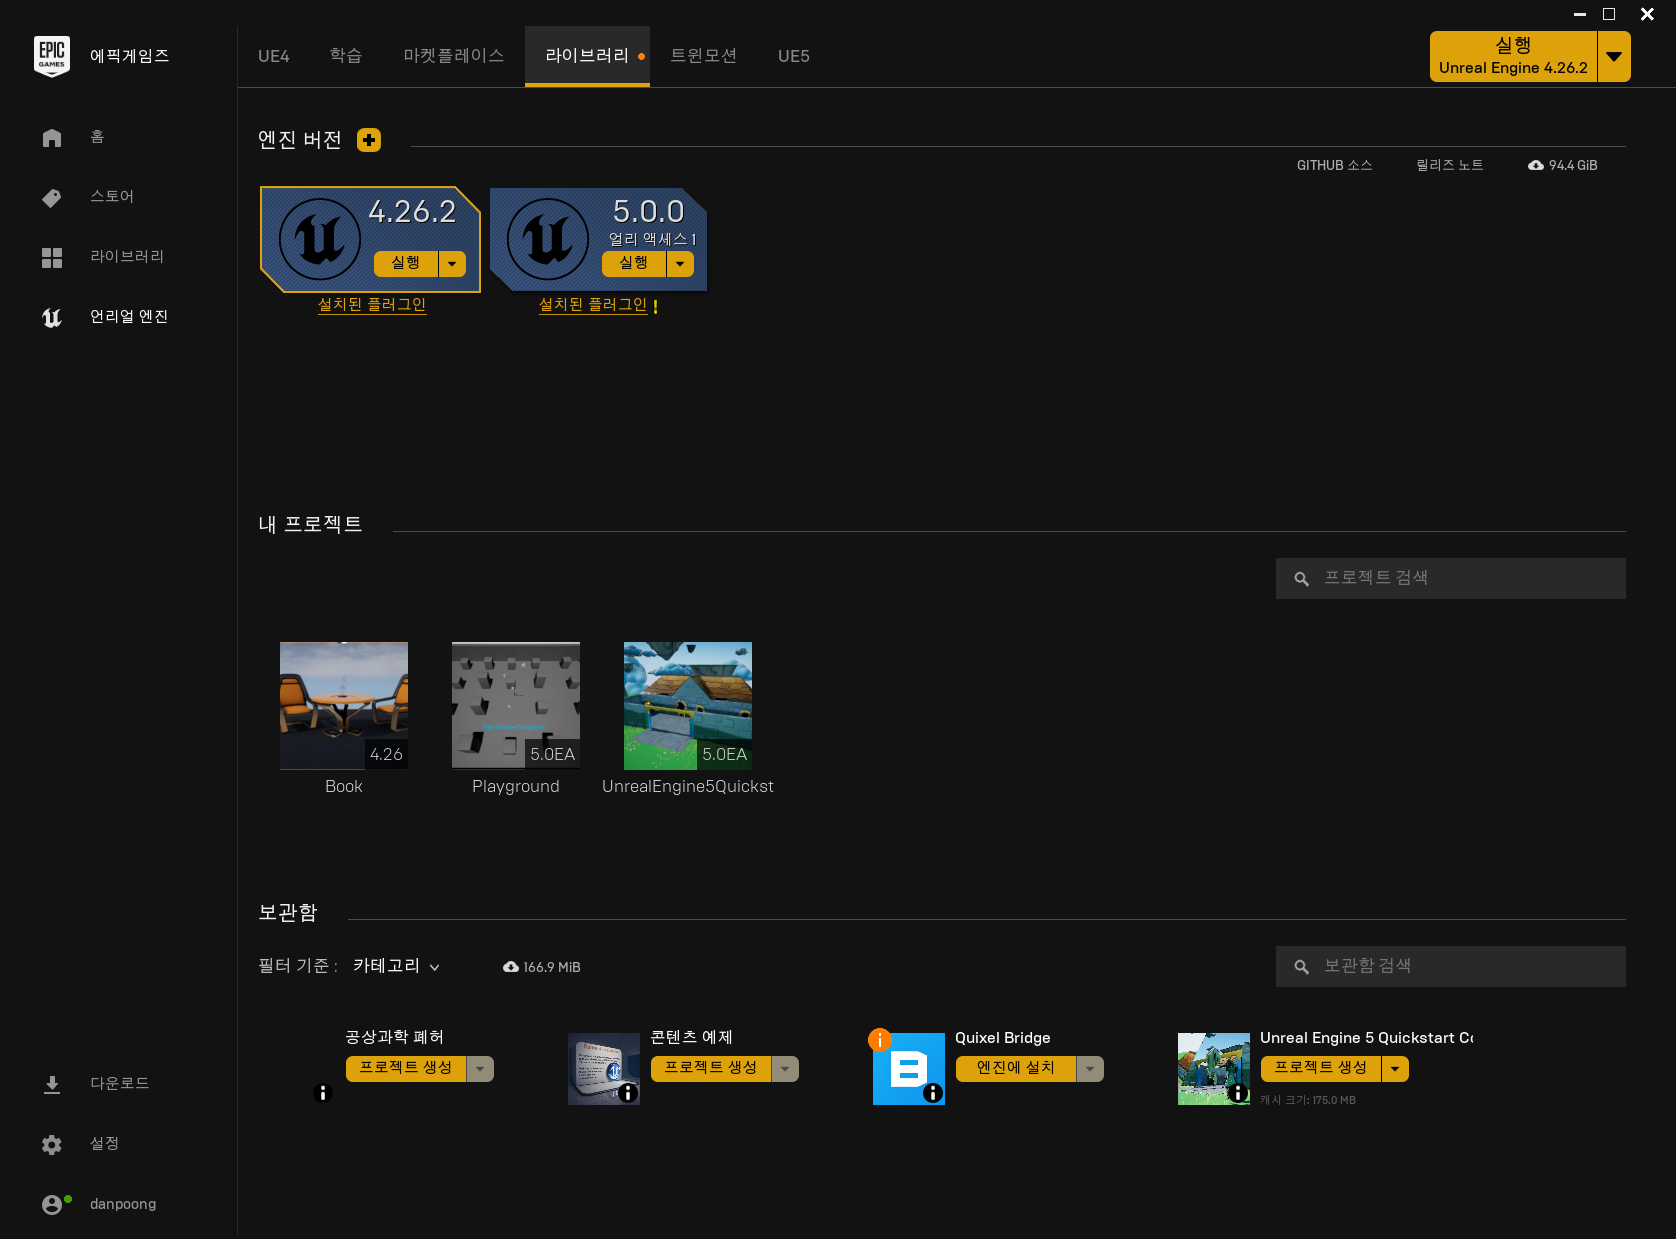Show info for UE5 Quickstart asset
This screenshot has height=1239, width=1676.
[x=1238, y=1093]
